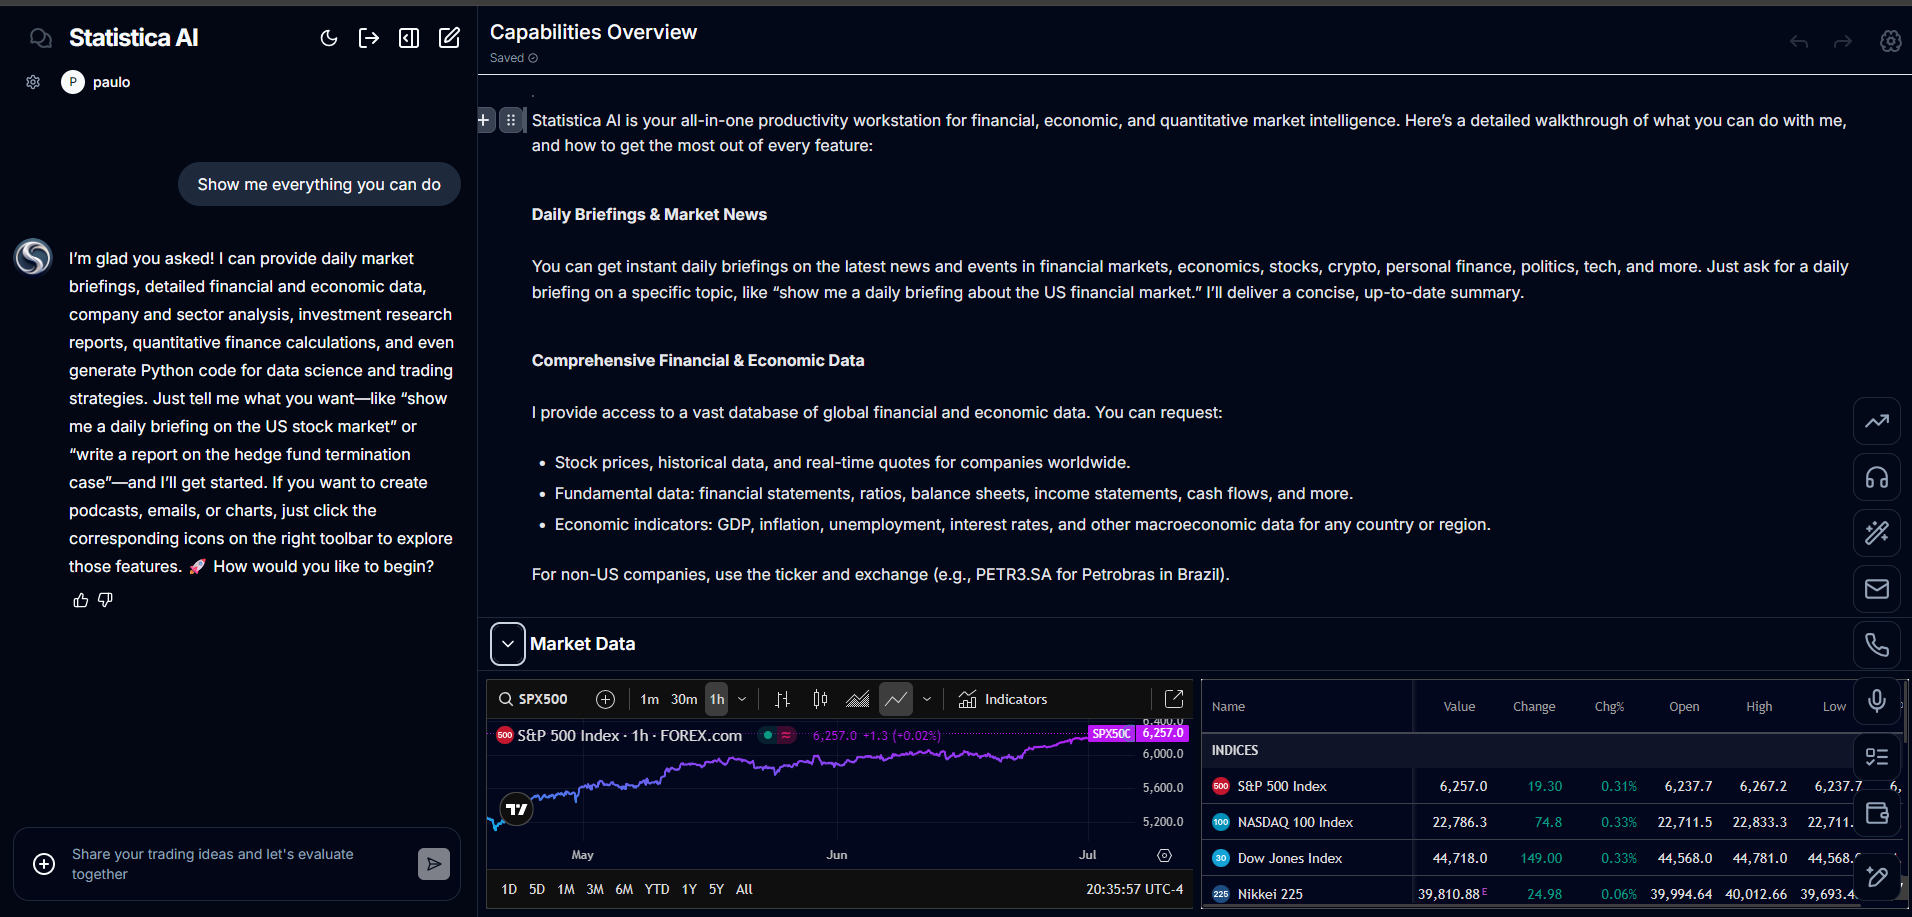The height and width of the screenshot is (917, 1912).
Task: Add symbol to compare with plus circle
Action: [605, 699]
